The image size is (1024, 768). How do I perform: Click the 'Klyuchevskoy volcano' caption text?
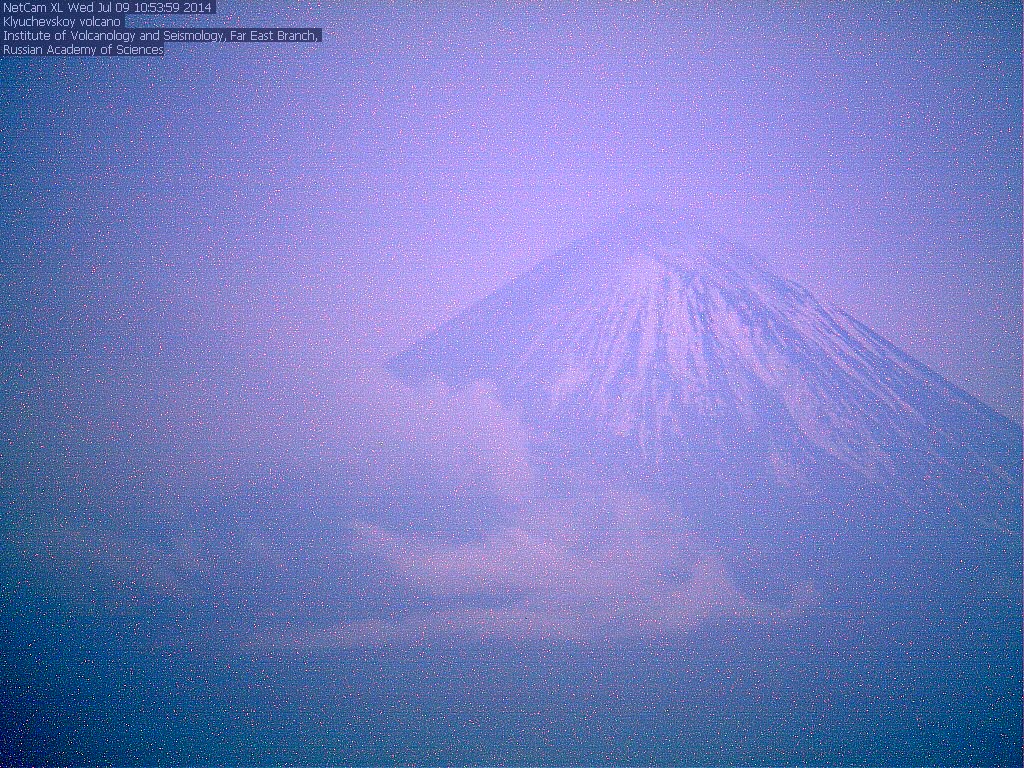62,22
